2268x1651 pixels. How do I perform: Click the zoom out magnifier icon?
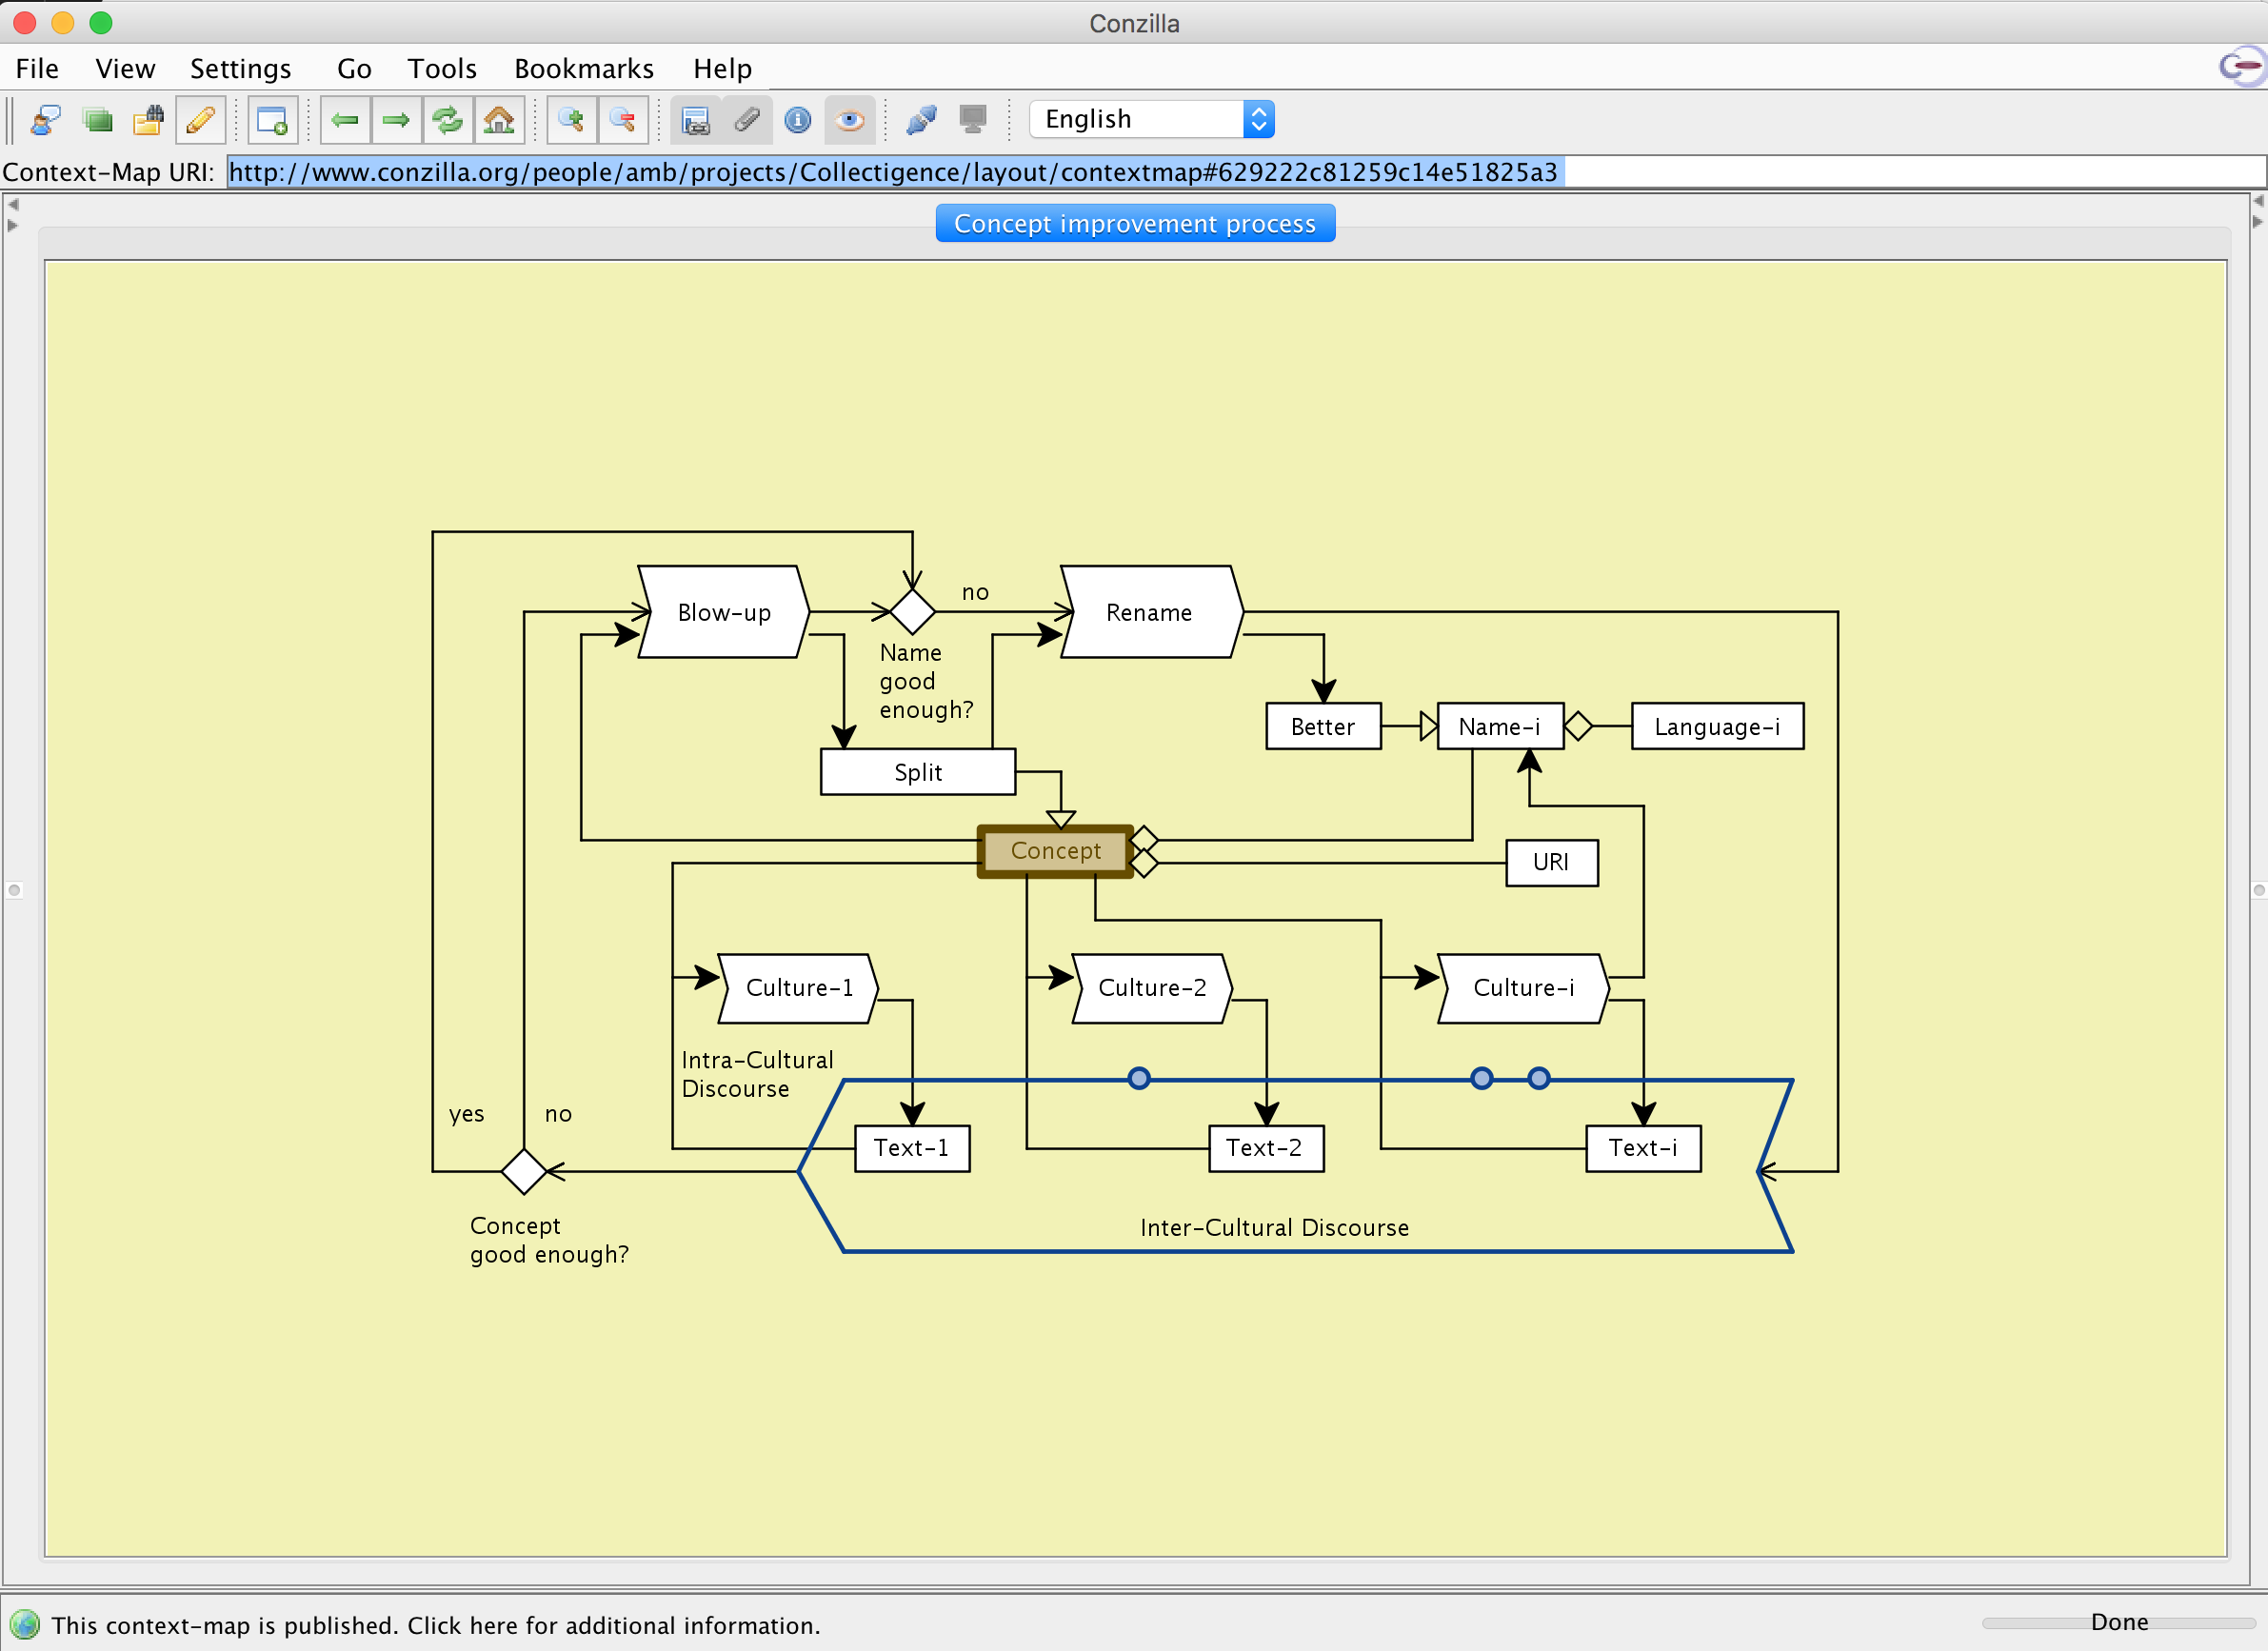tap(622, 120)
